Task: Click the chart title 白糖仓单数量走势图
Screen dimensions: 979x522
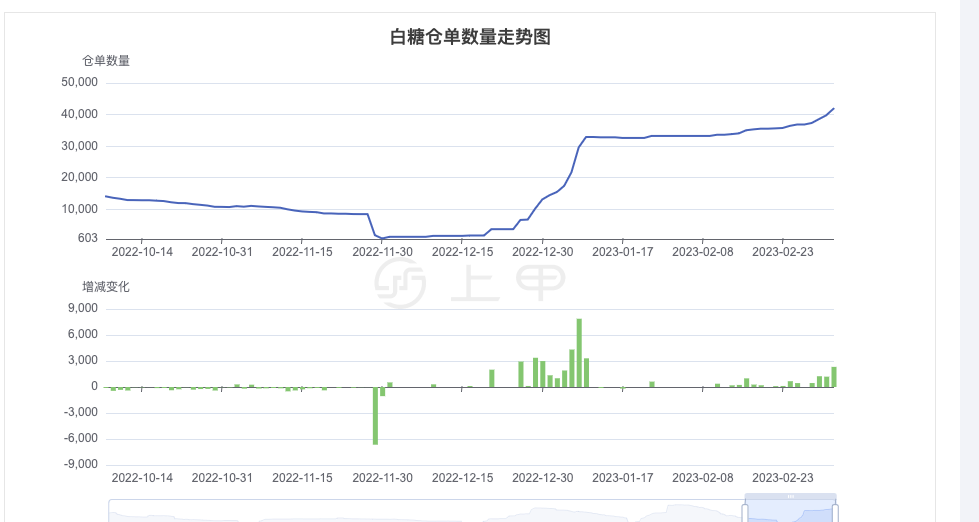Action: coord(470,38)
